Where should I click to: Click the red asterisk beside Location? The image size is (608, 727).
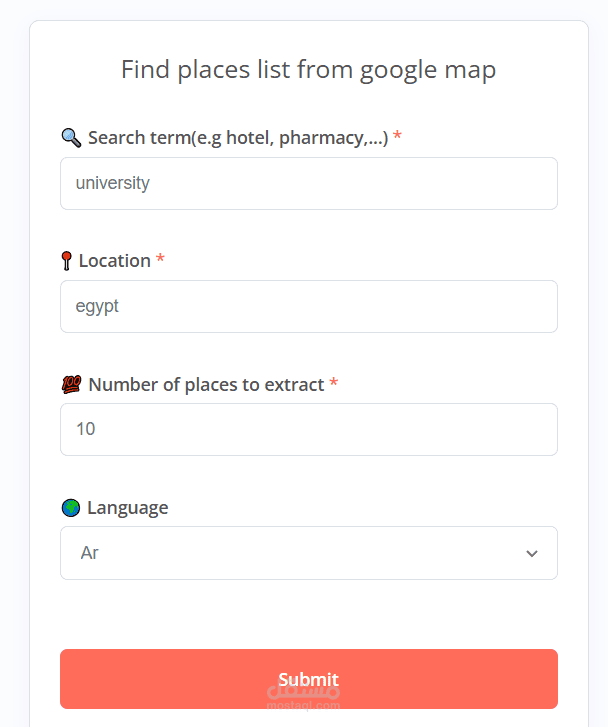coord(160,258)
